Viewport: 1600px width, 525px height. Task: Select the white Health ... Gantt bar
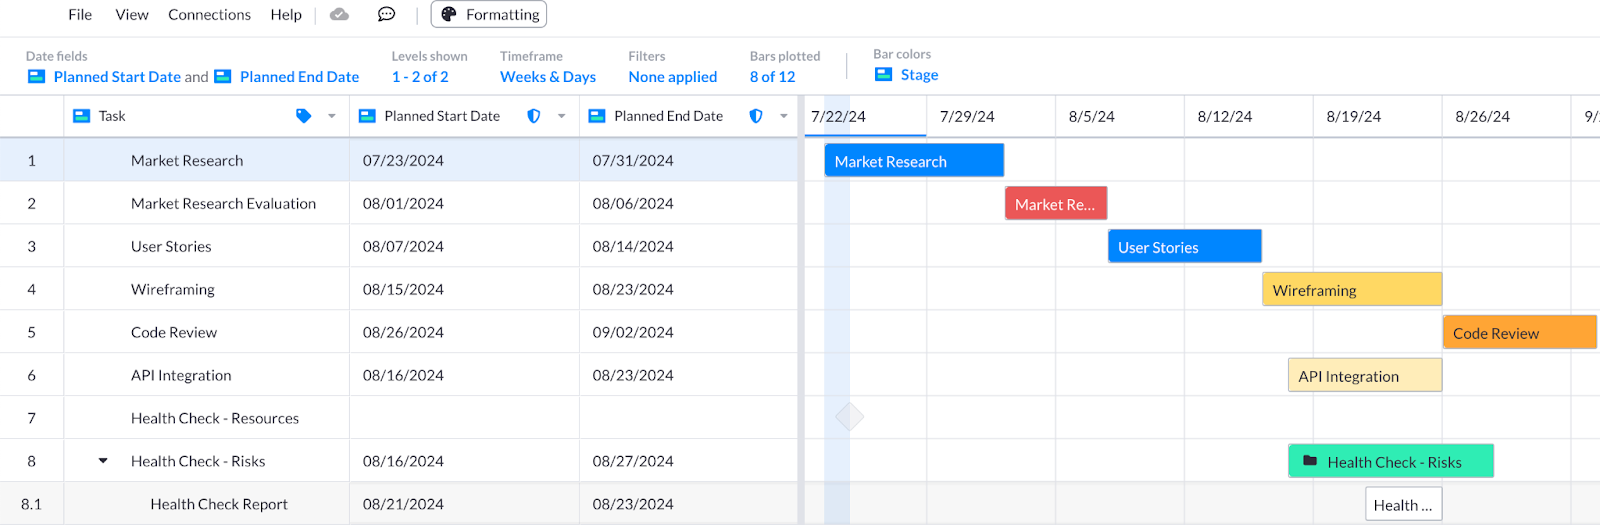pos(1403,505)
